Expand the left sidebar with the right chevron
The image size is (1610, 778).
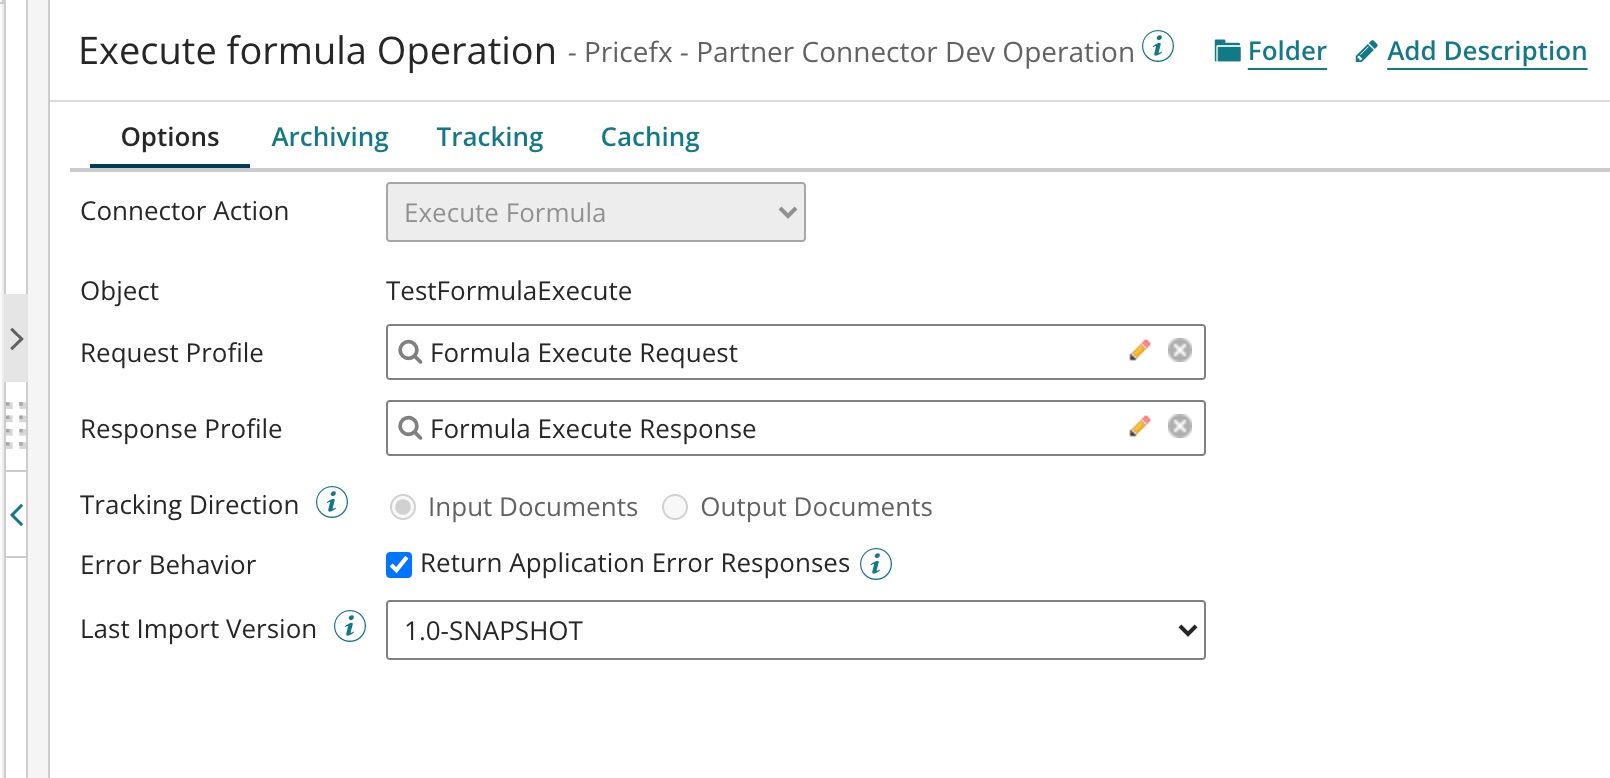tap(16, 339)
